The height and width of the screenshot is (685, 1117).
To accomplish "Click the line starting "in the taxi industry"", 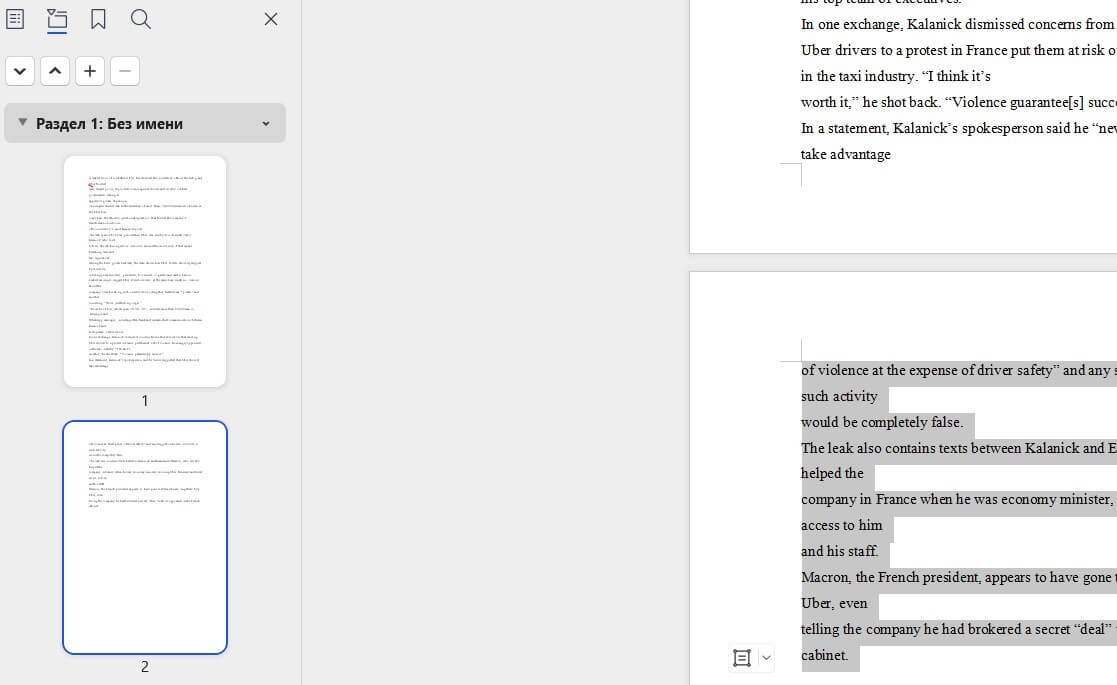I will (x=895, y=76).
